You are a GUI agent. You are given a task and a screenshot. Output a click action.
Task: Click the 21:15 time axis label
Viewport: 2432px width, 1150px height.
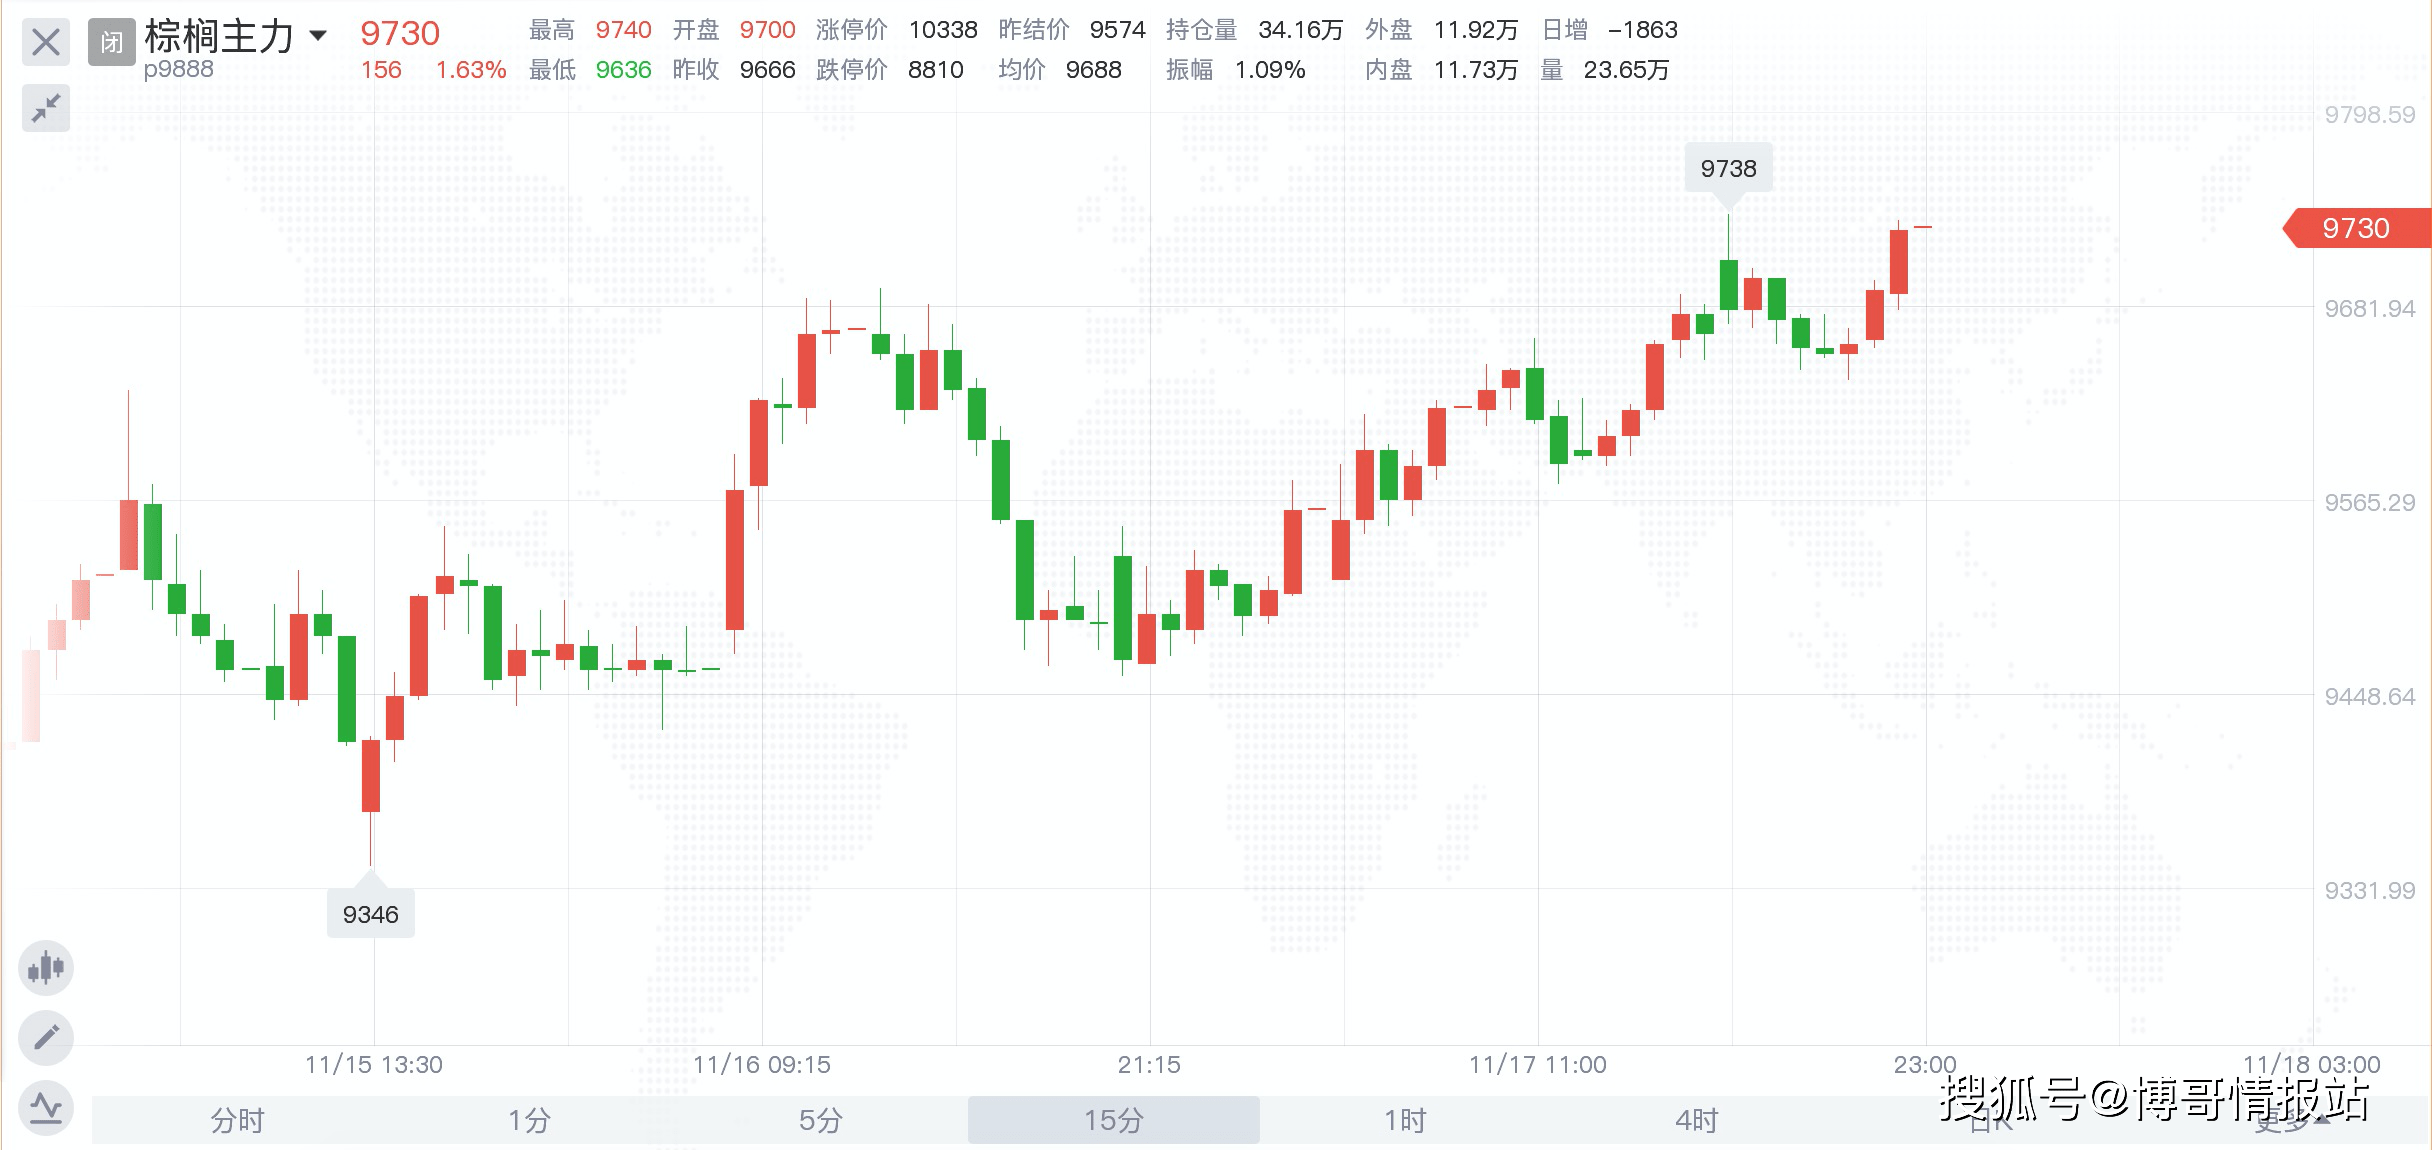(x=1149, y=1065)
